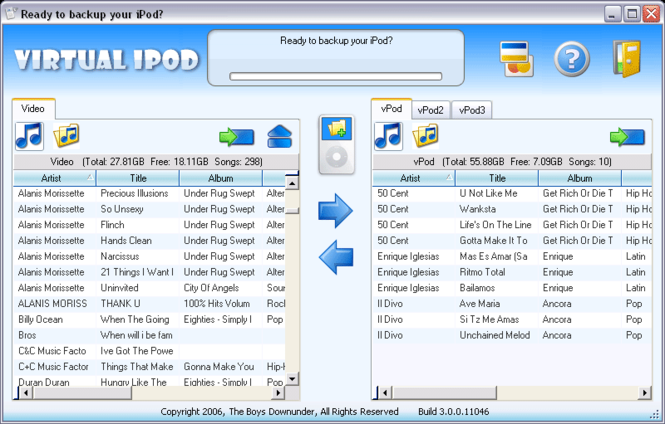Viewport: 665px width, 424px height.
Task: Select the song 'Ritmo Total'
Action: tap(512, 272)
